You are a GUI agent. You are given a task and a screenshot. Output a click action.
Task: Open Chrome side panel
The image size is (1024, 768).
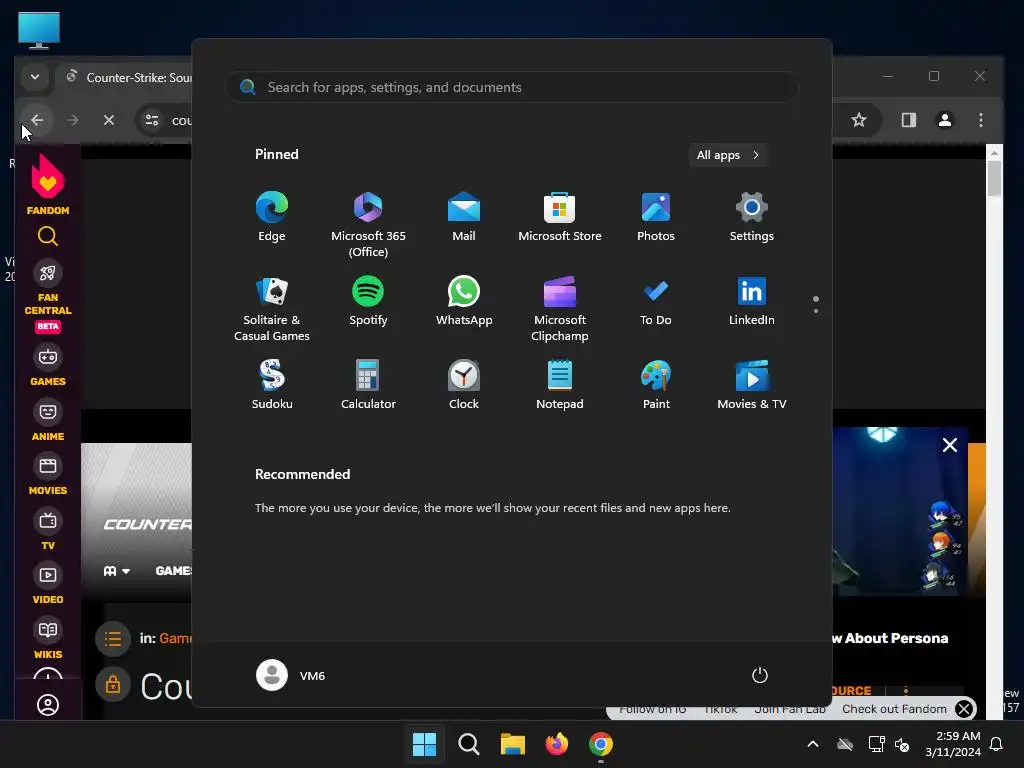point(908,120)
